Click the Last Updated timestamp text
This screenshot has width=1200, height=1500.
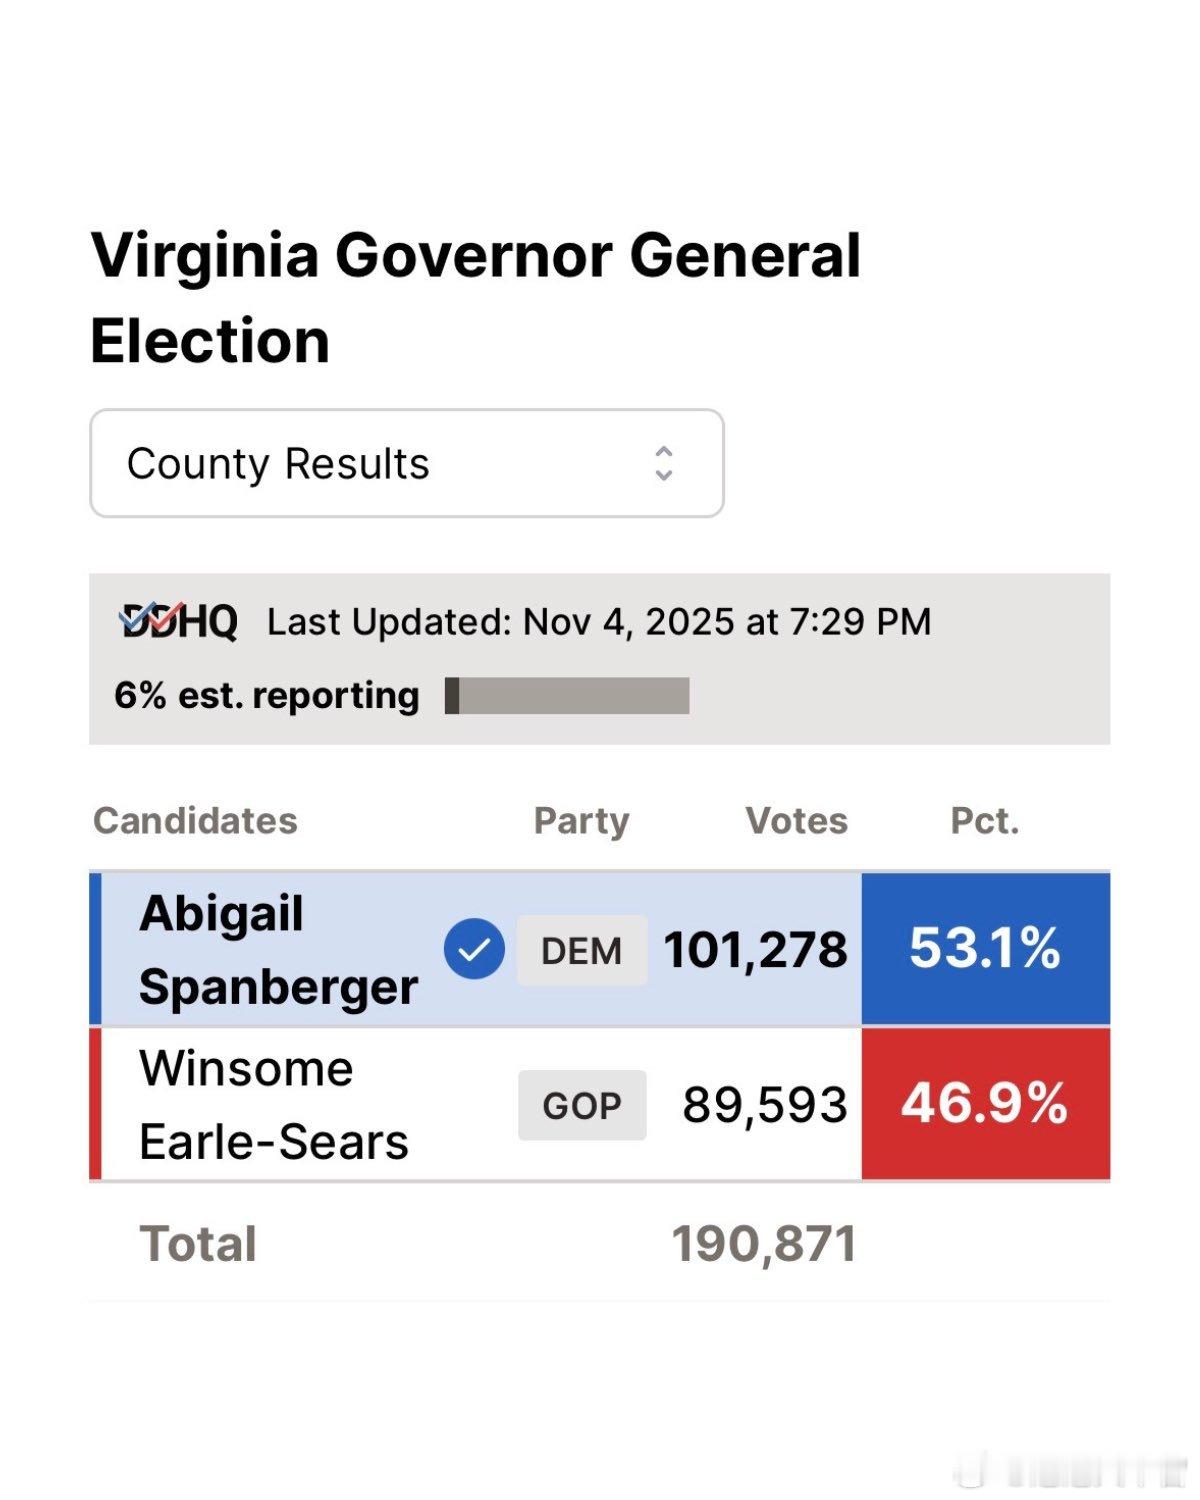(x=598, y=622)
